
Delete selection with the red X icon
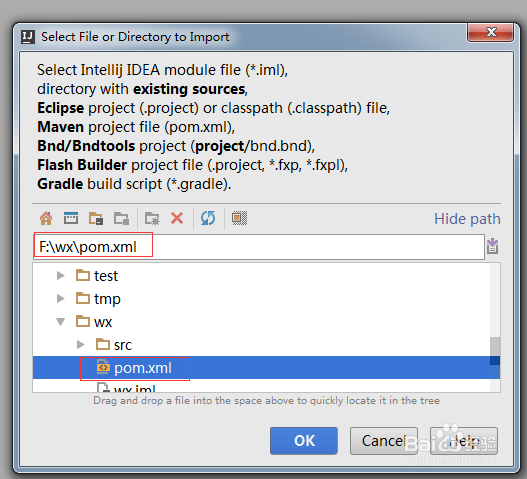[x=177, y=218]
